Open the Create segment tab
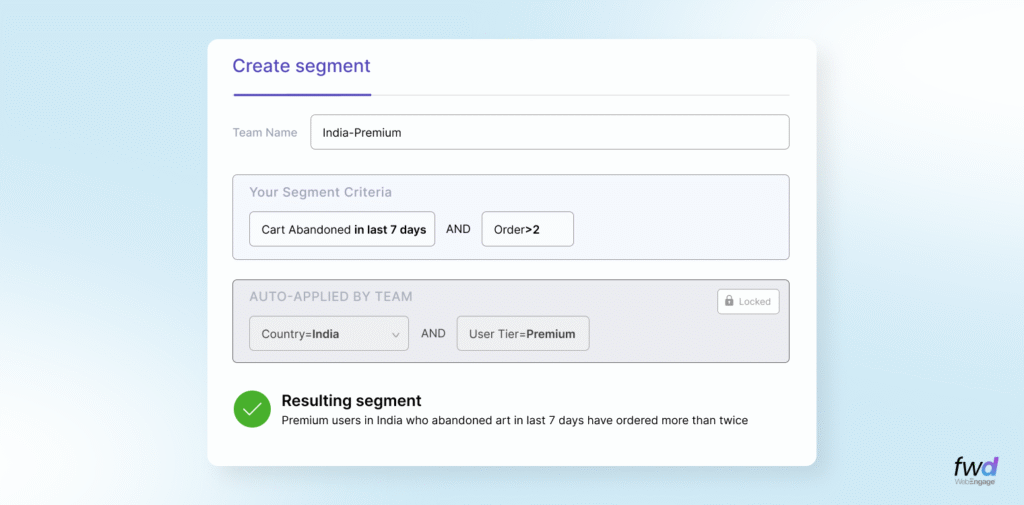Viewport: 1024px width, 505px height. [x=301, y=66]
